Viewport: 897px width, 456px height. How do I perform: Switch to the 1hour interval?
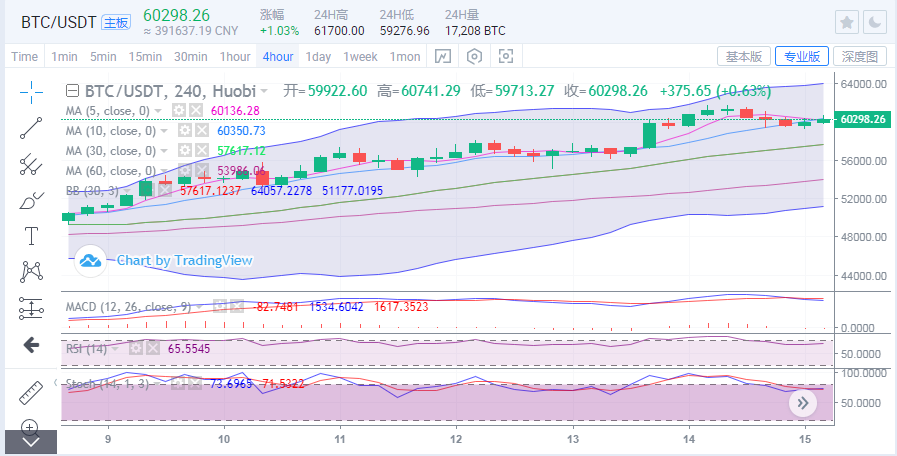tap(235, 57)
